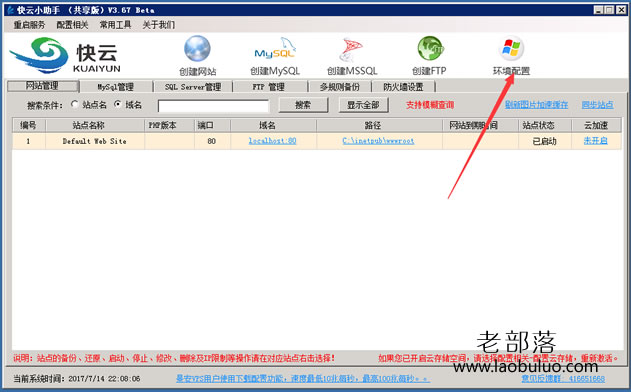The width and height of the screenshot is (631, 392).
Task: Switch to the MySql管理 tab
Action: [x=116, y=87]
